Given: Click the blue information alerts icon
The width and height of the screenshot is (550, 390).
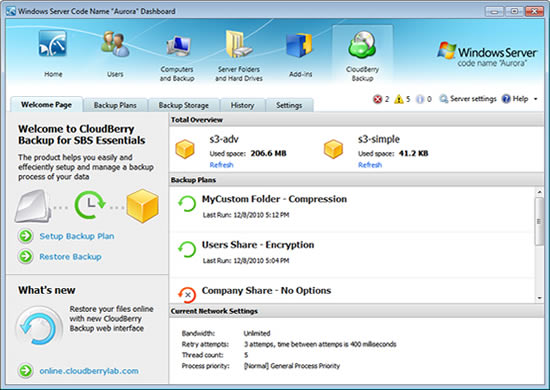Looking at the screenshot, I should coord(420,100).
